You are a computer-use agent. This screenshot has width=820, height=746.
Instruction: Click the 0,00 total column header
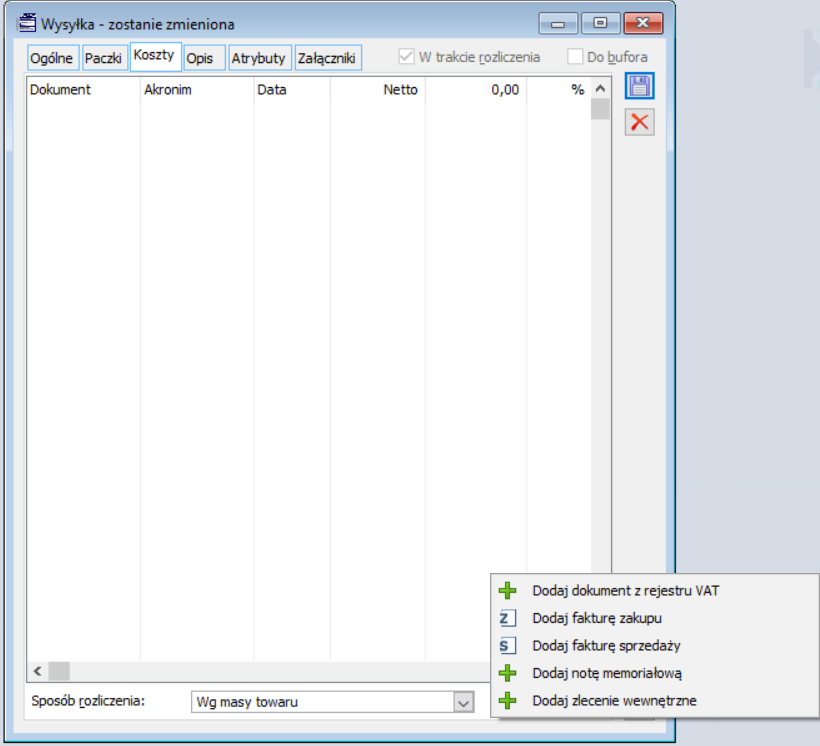(476, 89)
